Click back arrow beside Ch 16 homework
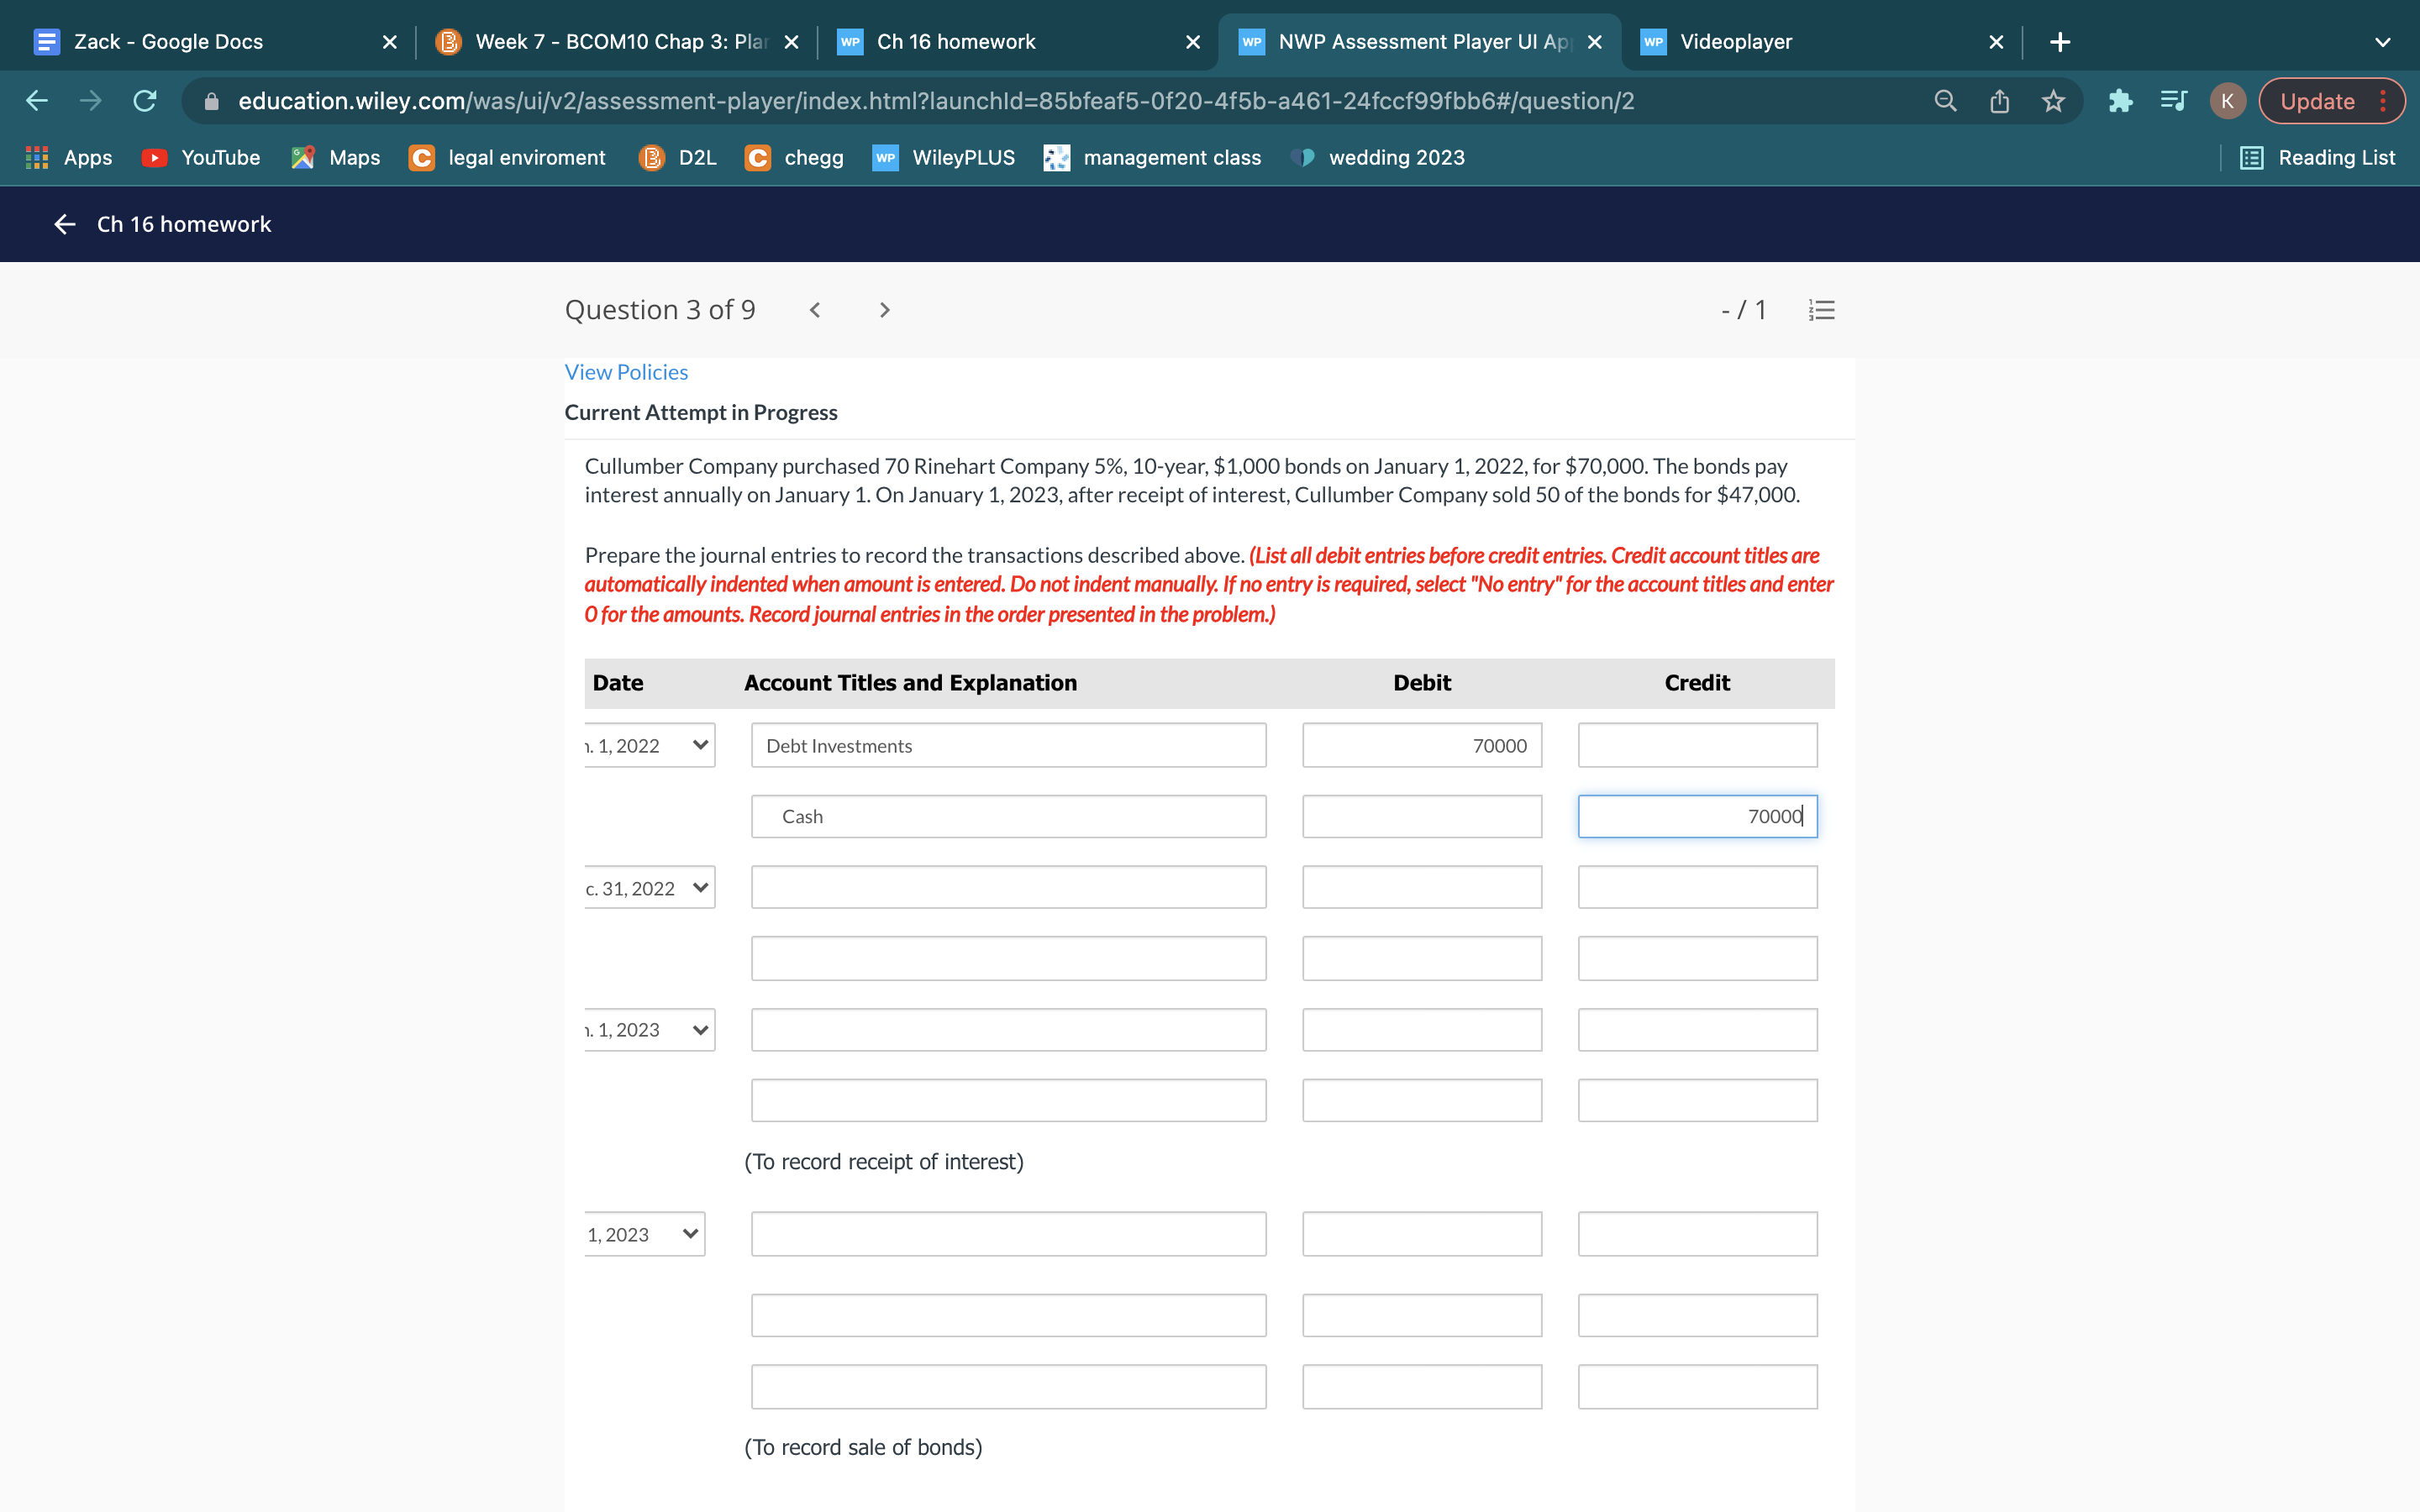 [x=65, y=224]
